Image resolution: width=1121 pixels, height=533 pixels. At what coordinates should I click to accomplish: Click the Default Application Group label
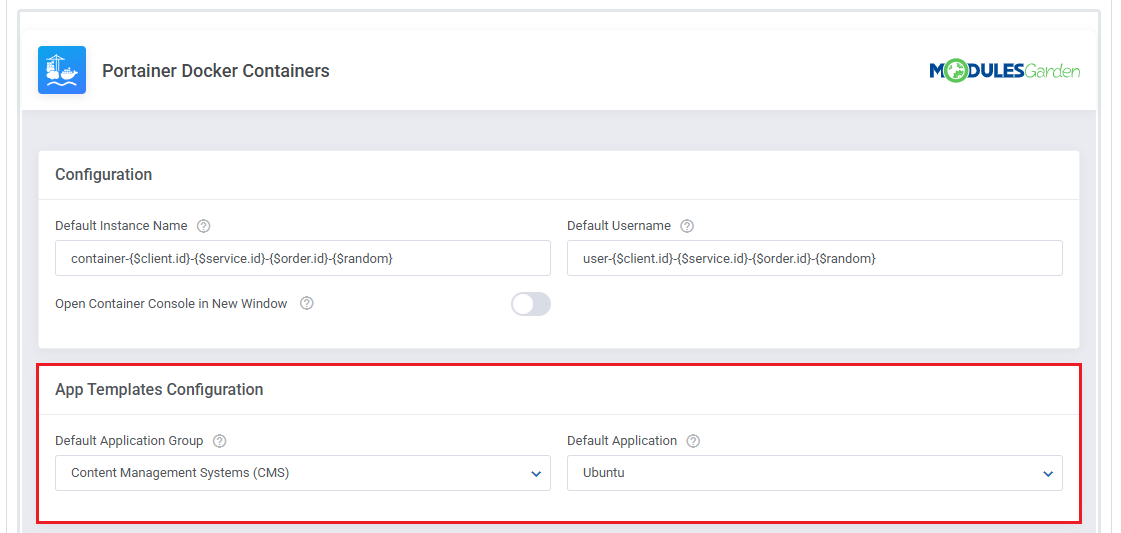click(x=129, y=441)
